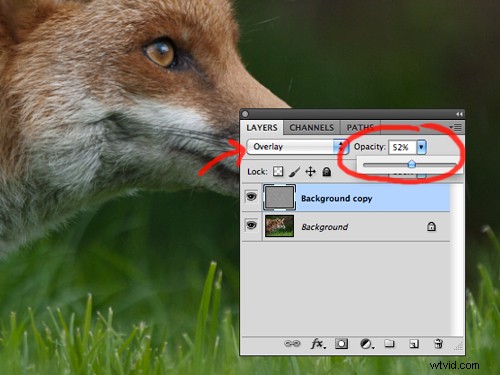500x375 pixels.
Task: Click the link layers icon
Action: [x=292, y=343]
